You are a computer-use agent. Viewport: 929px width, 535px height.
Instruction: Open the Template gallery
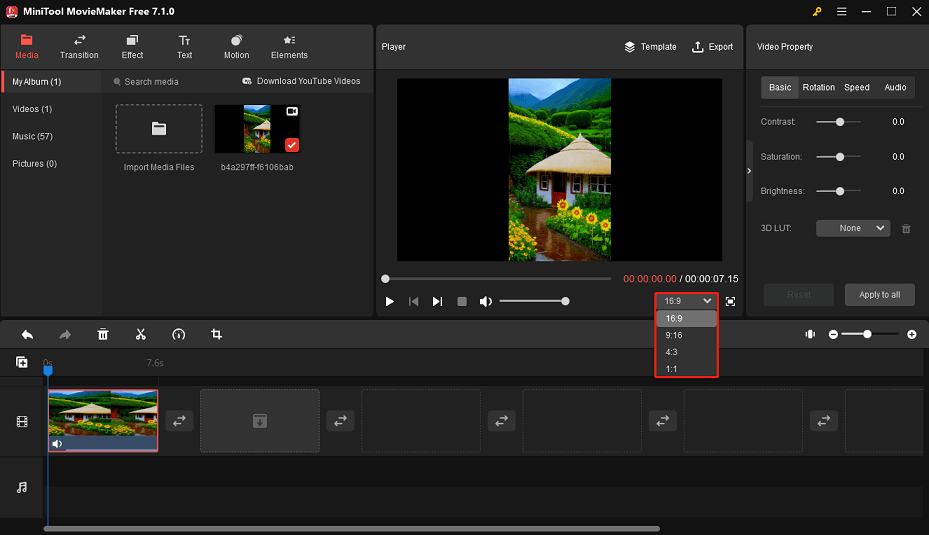point(650,47)
